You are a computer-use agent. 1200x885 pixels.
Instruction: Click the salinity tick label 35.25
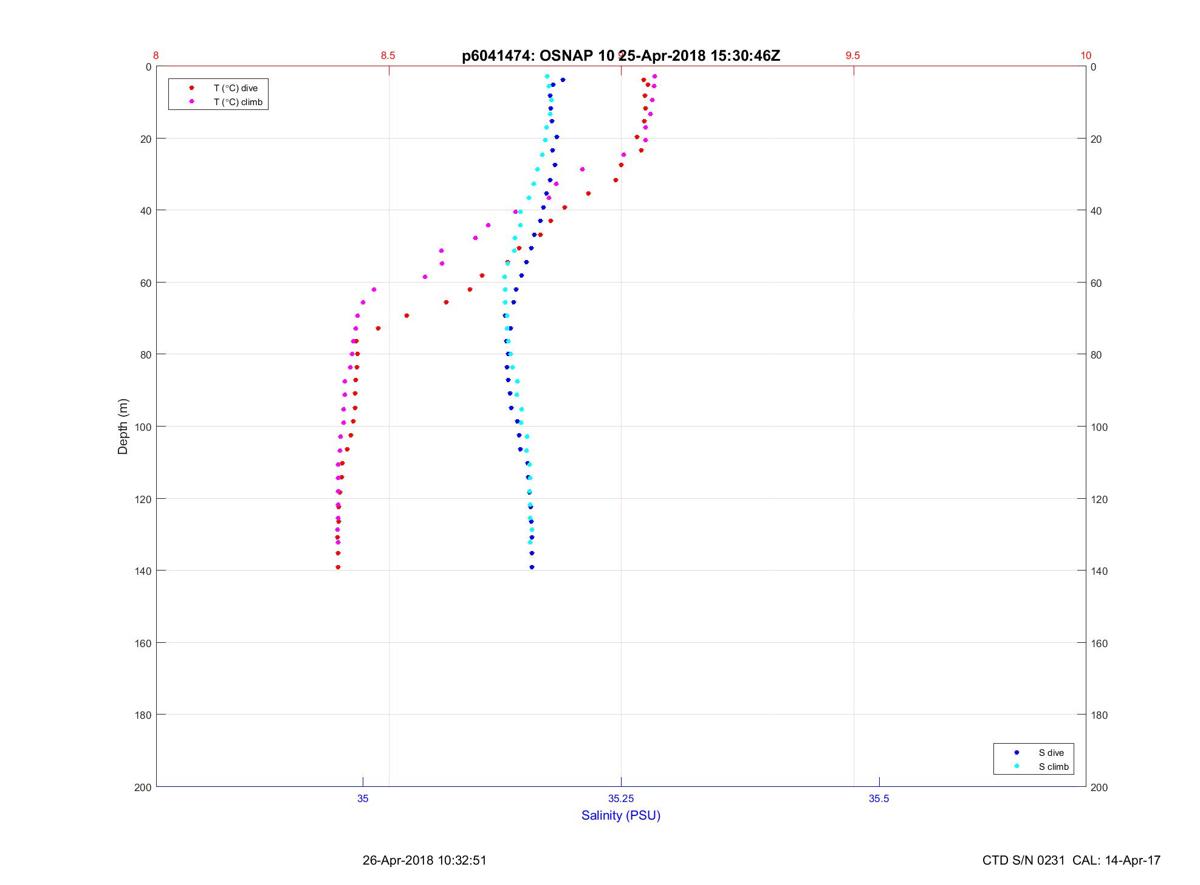click(621, 798)
